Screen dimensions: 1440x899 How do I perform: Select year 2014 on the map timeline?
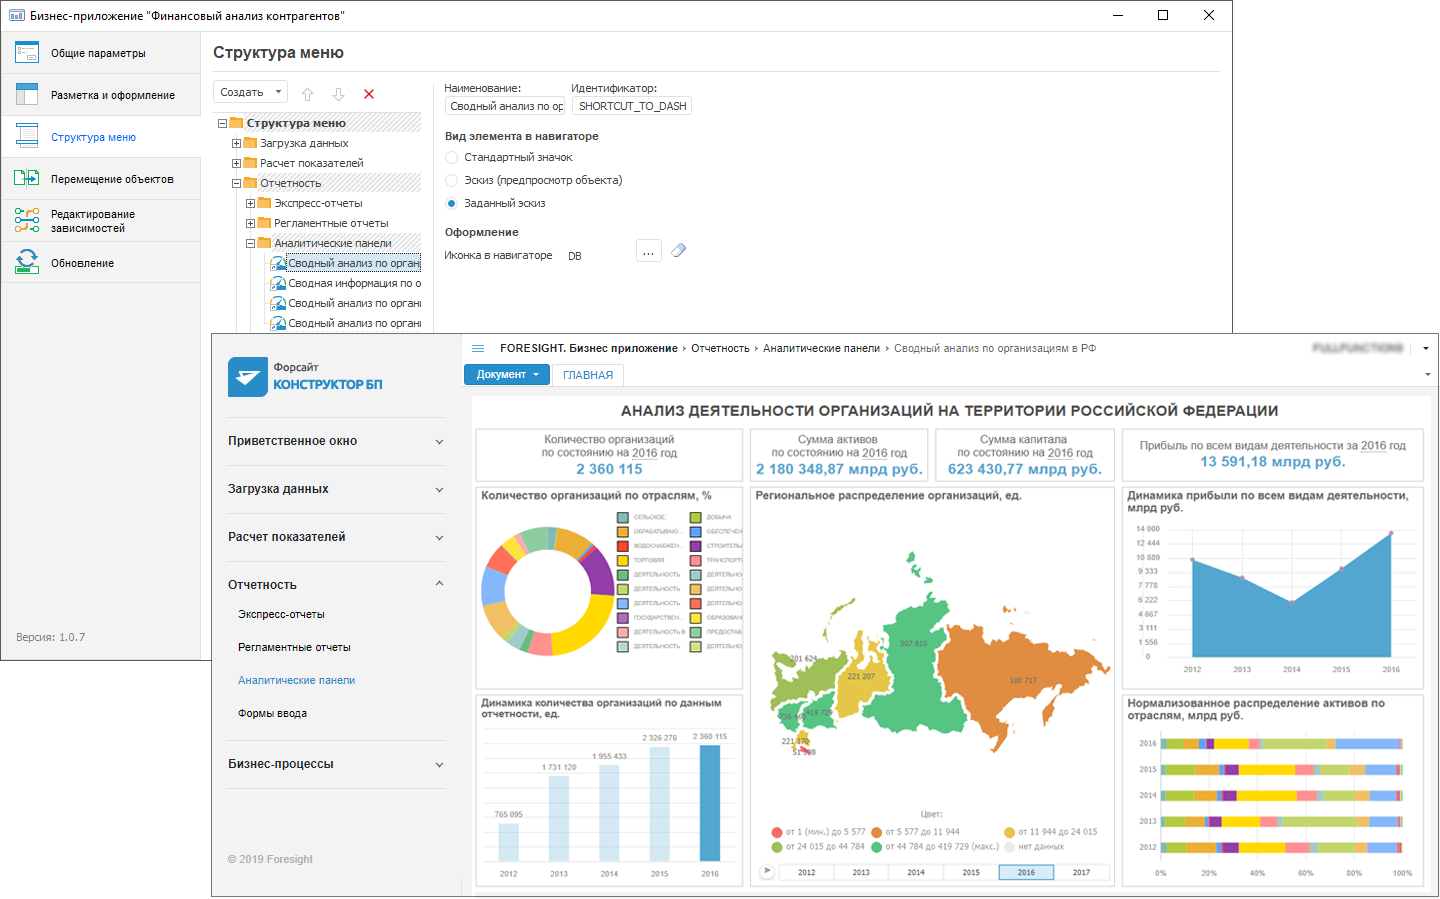click(x=916, y=872)
